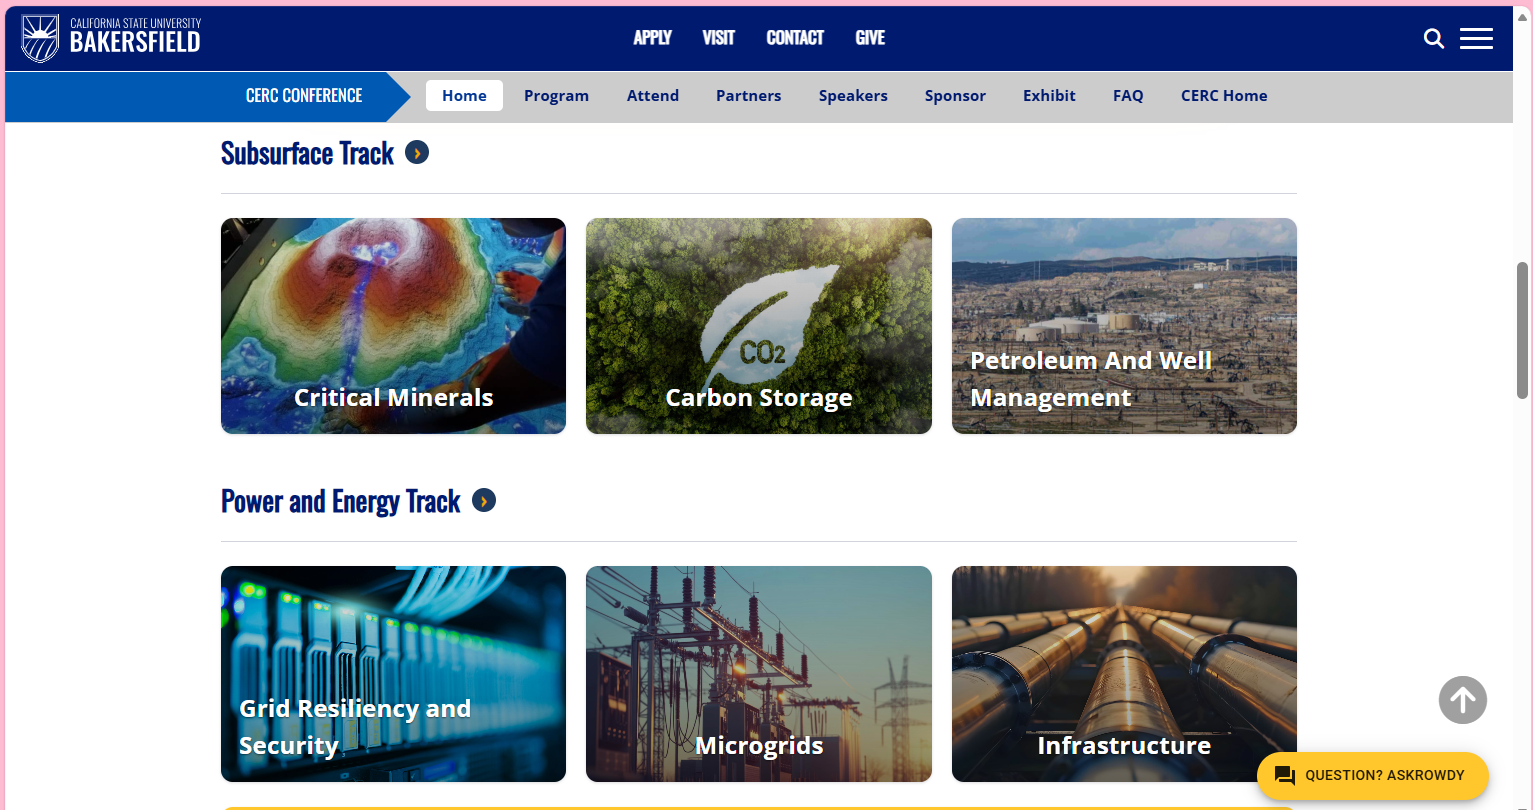Click the back-to-top arrow button
This screenshot has width=1533, height=810.
tap(1462, 700)
